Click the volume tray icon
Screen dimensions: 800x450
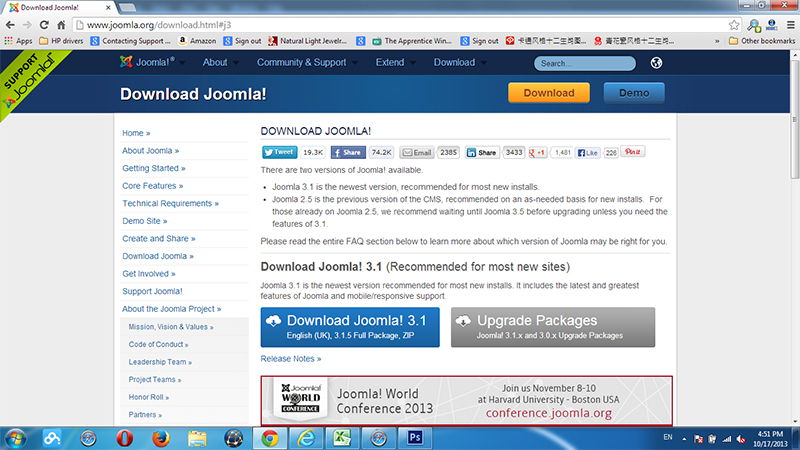click(x=741, y=439)
